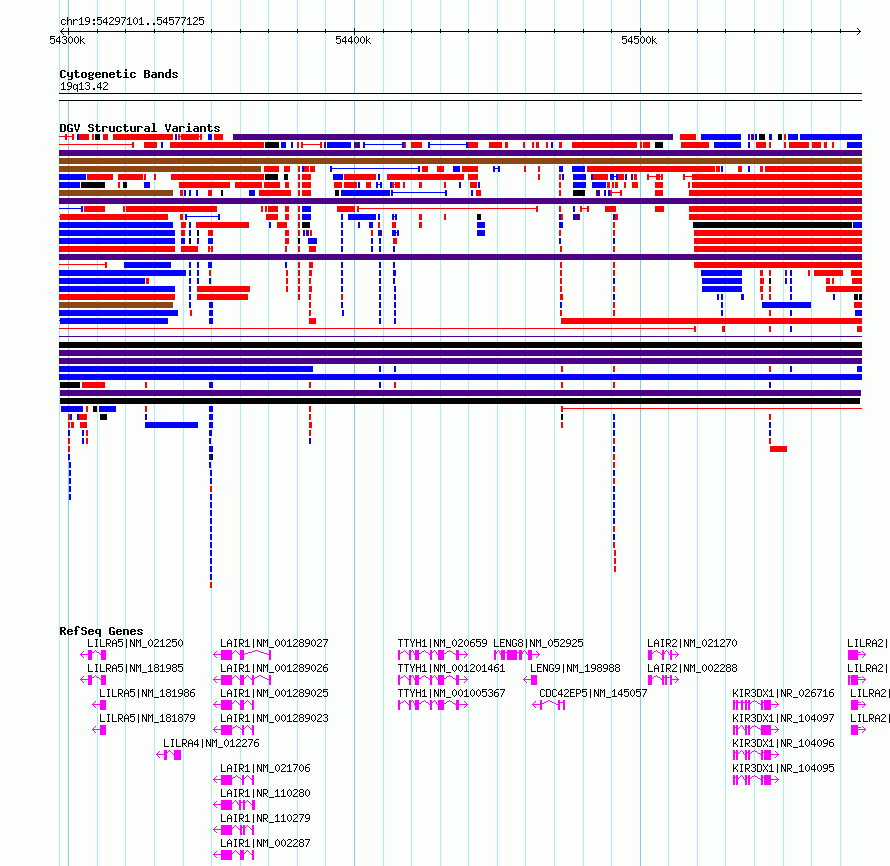Screen dimensions: 890x866
Task: Open the LAIR1|NM_002287 label
Action: pyautogui.click(x=265, y=843)
